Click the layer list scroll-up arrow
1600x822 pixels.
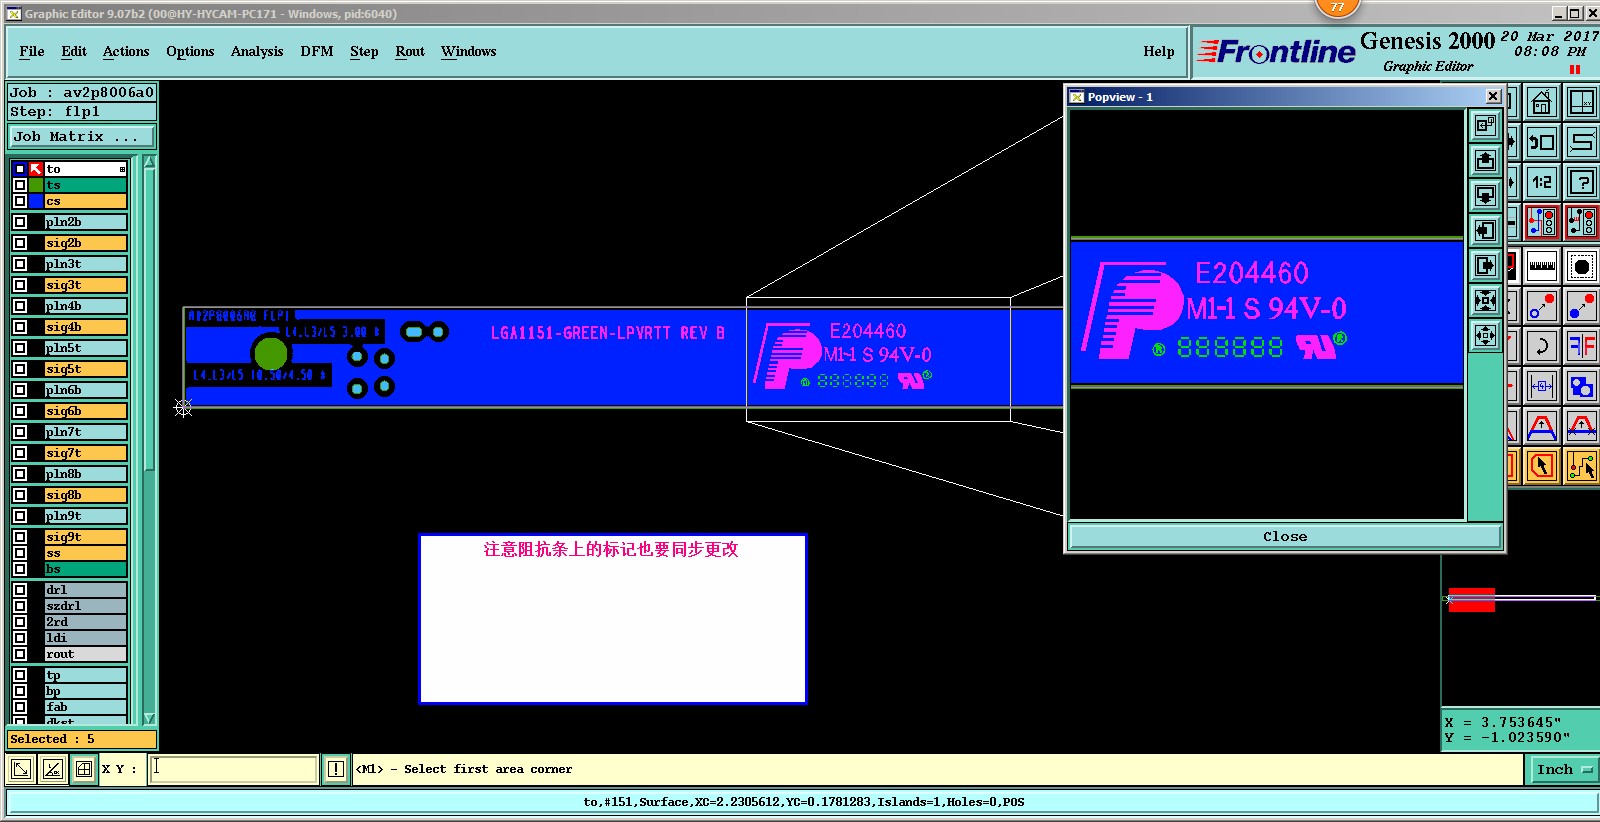149,162
